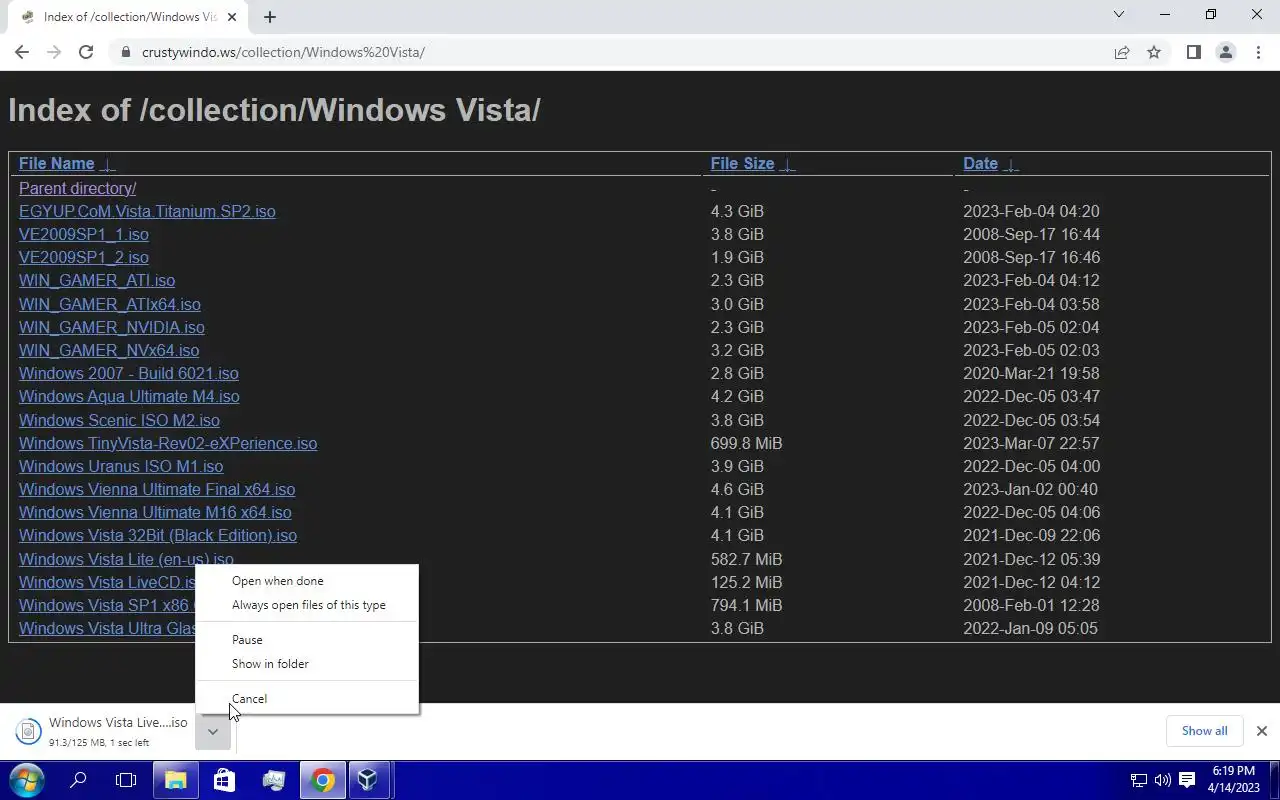View site information lock icon
This screenshot has width=1280, height=800.
point(125,52)
